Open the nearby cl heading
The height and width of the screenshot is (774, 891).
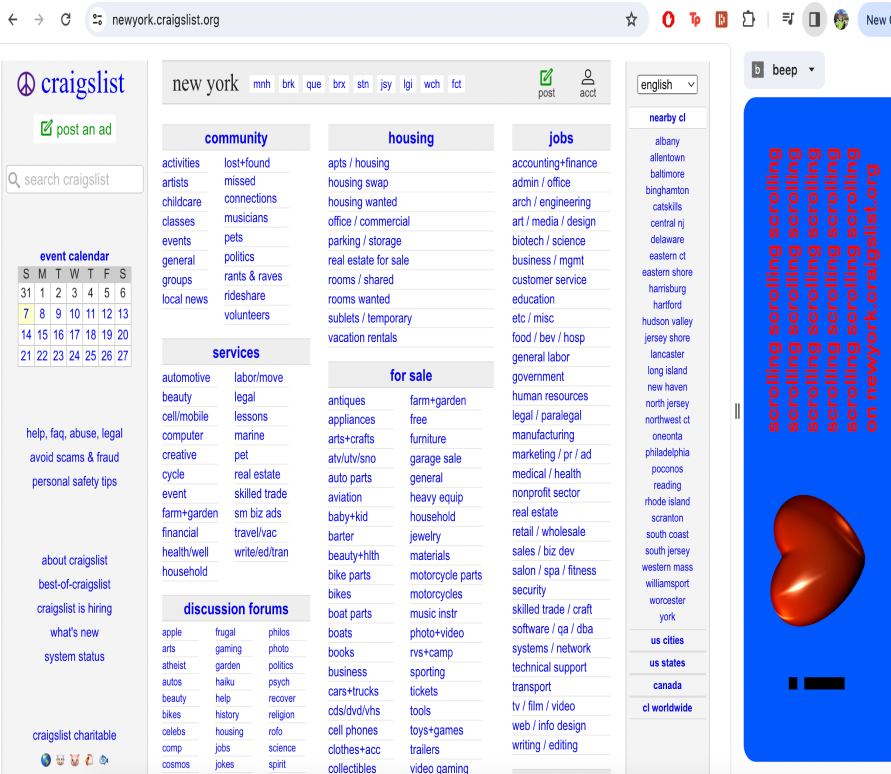667,118
